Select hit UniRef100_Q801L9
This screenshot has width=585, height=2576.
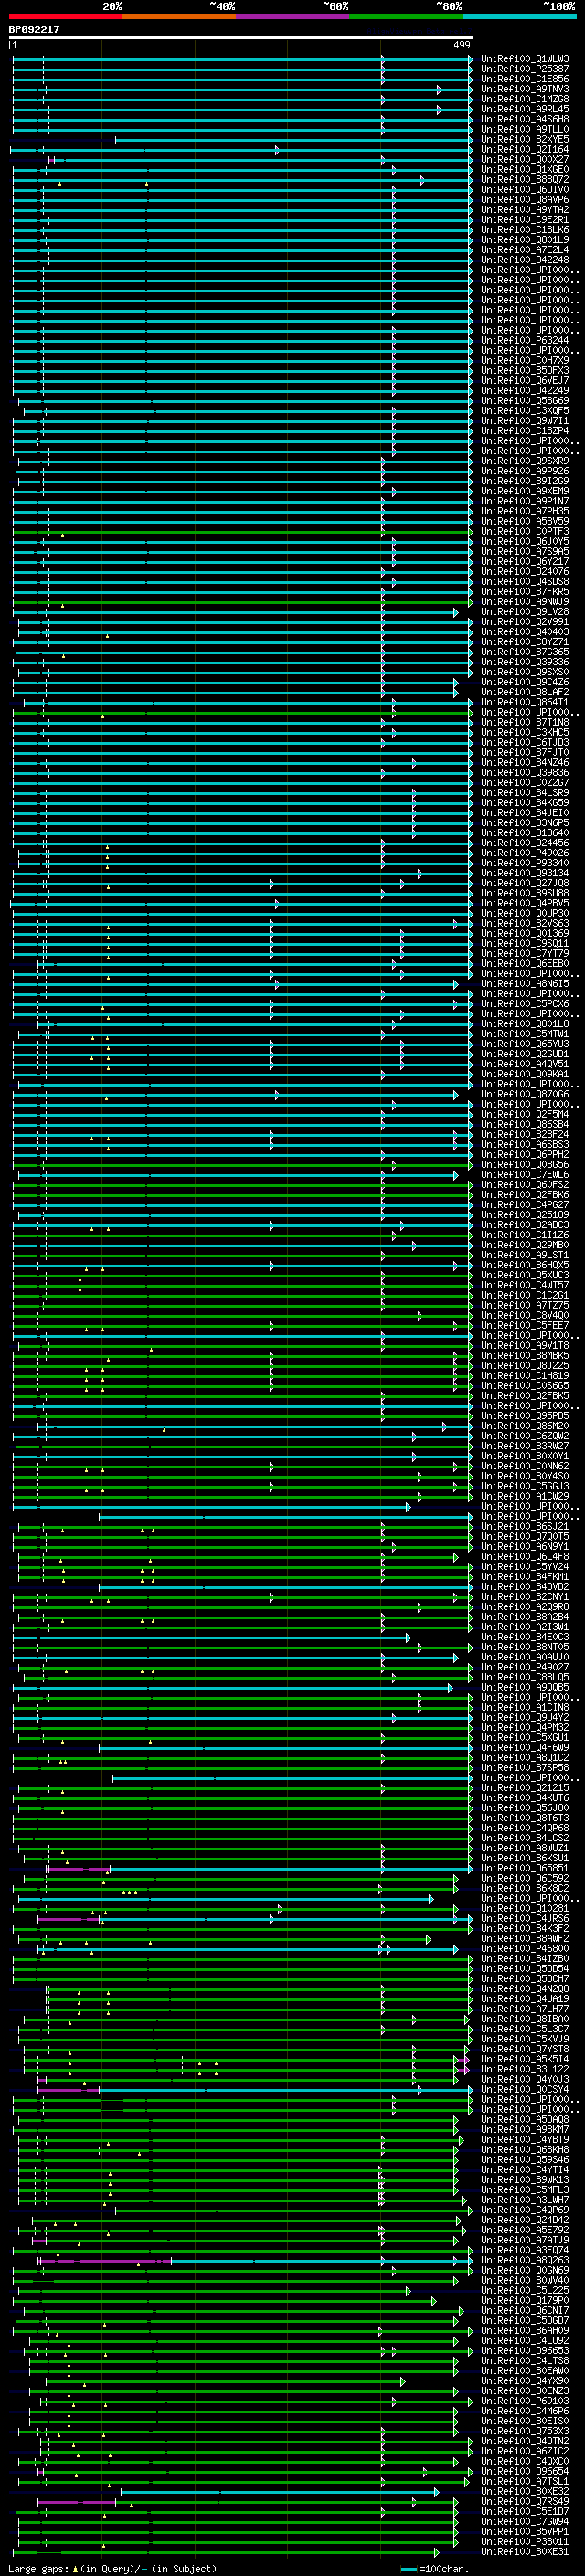tap(524, 240)
